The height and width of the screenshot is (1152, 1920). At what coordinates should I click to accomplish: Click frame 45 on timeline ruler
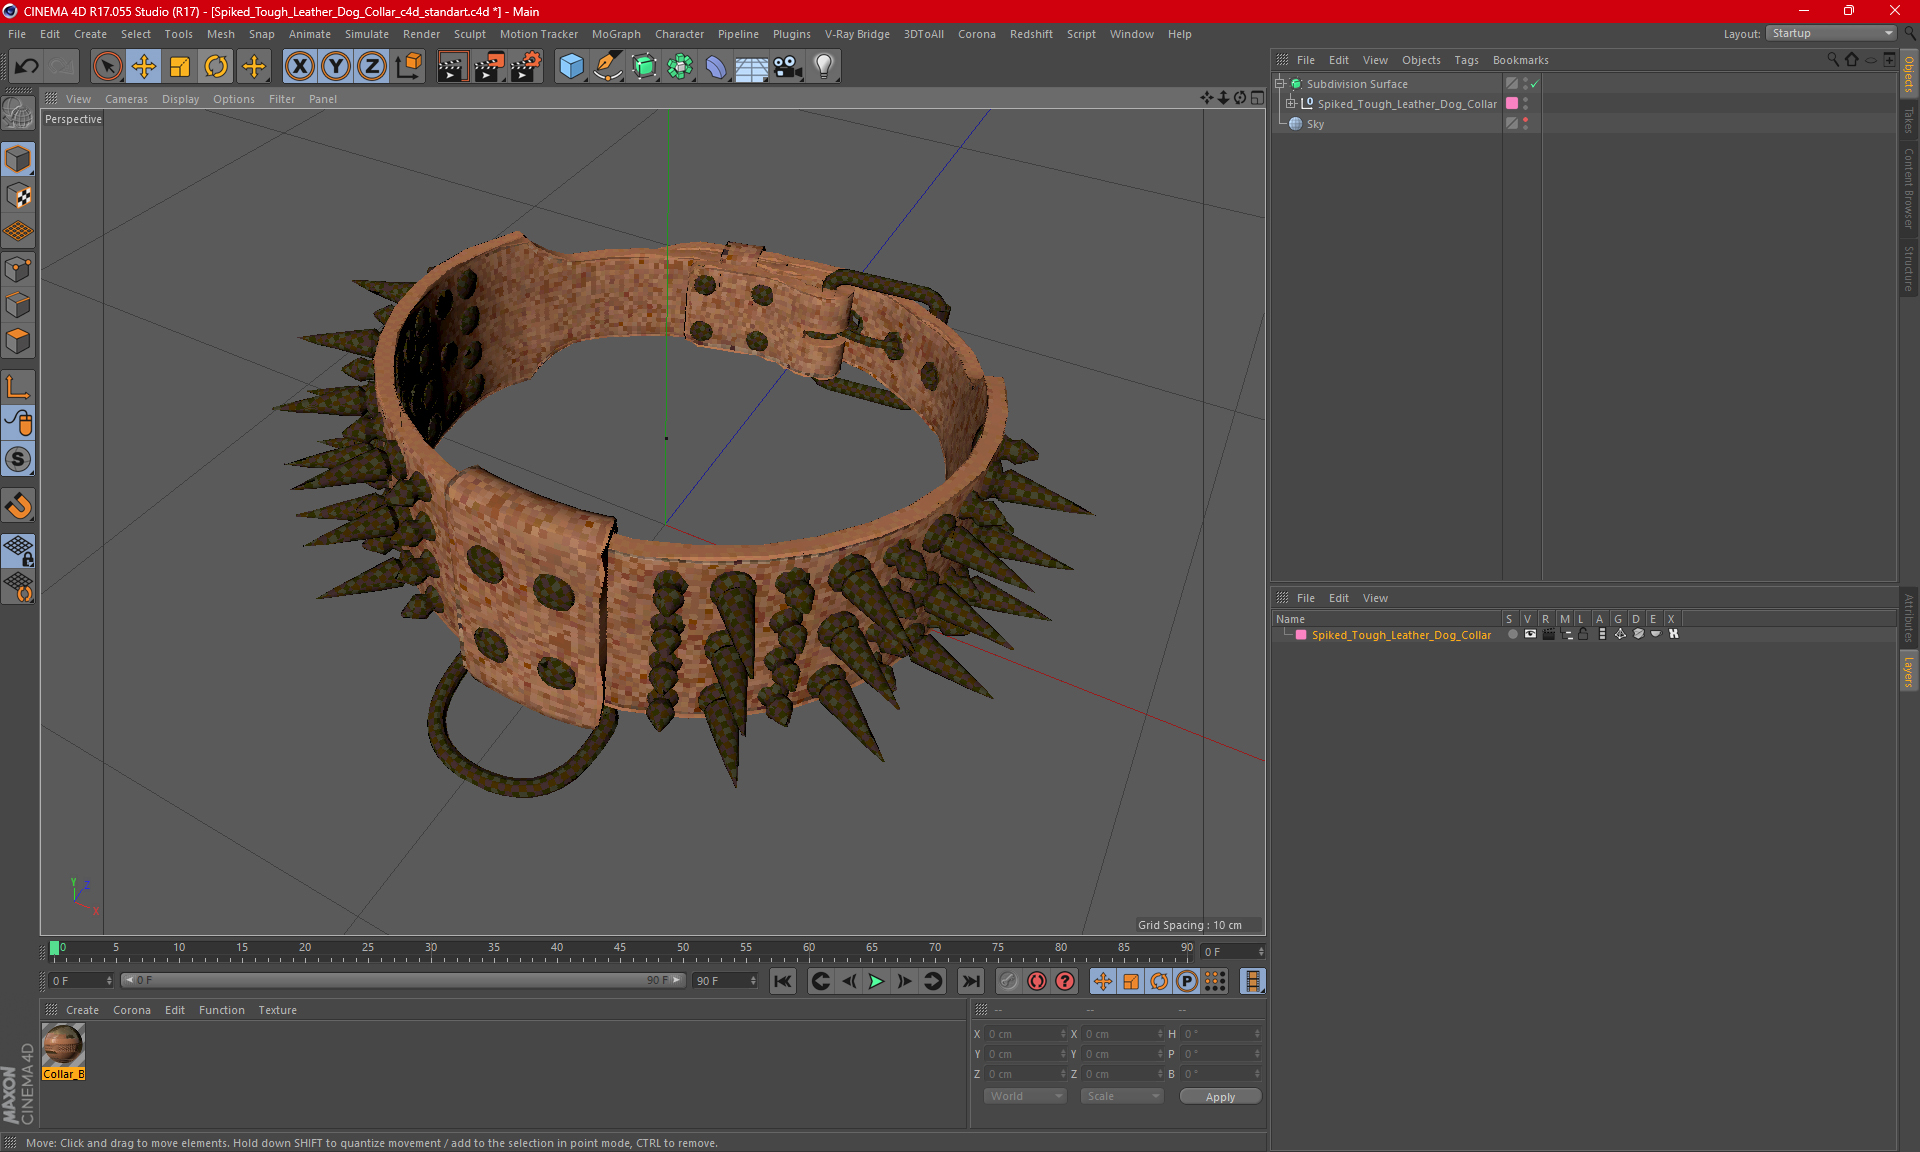click(620, 948)
